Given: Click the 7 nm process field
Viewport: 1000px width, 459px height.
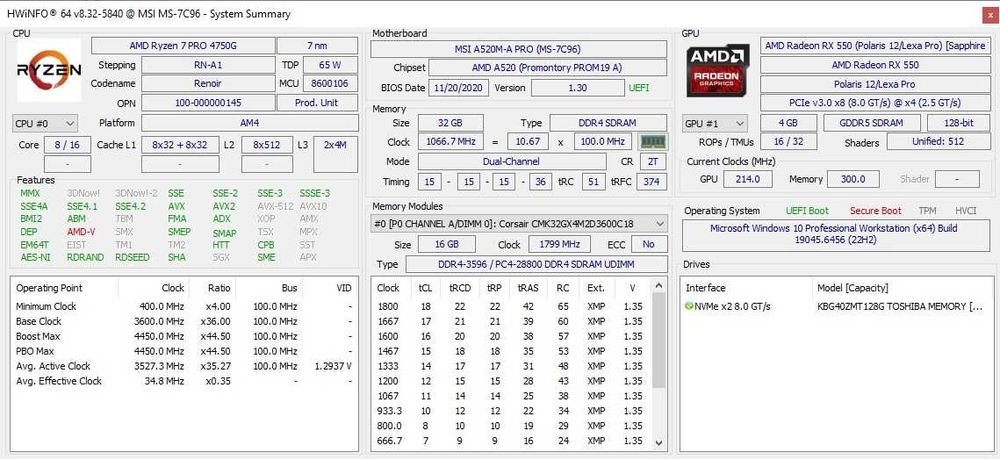Looking at the screenshot, I should tap(318, 46).
